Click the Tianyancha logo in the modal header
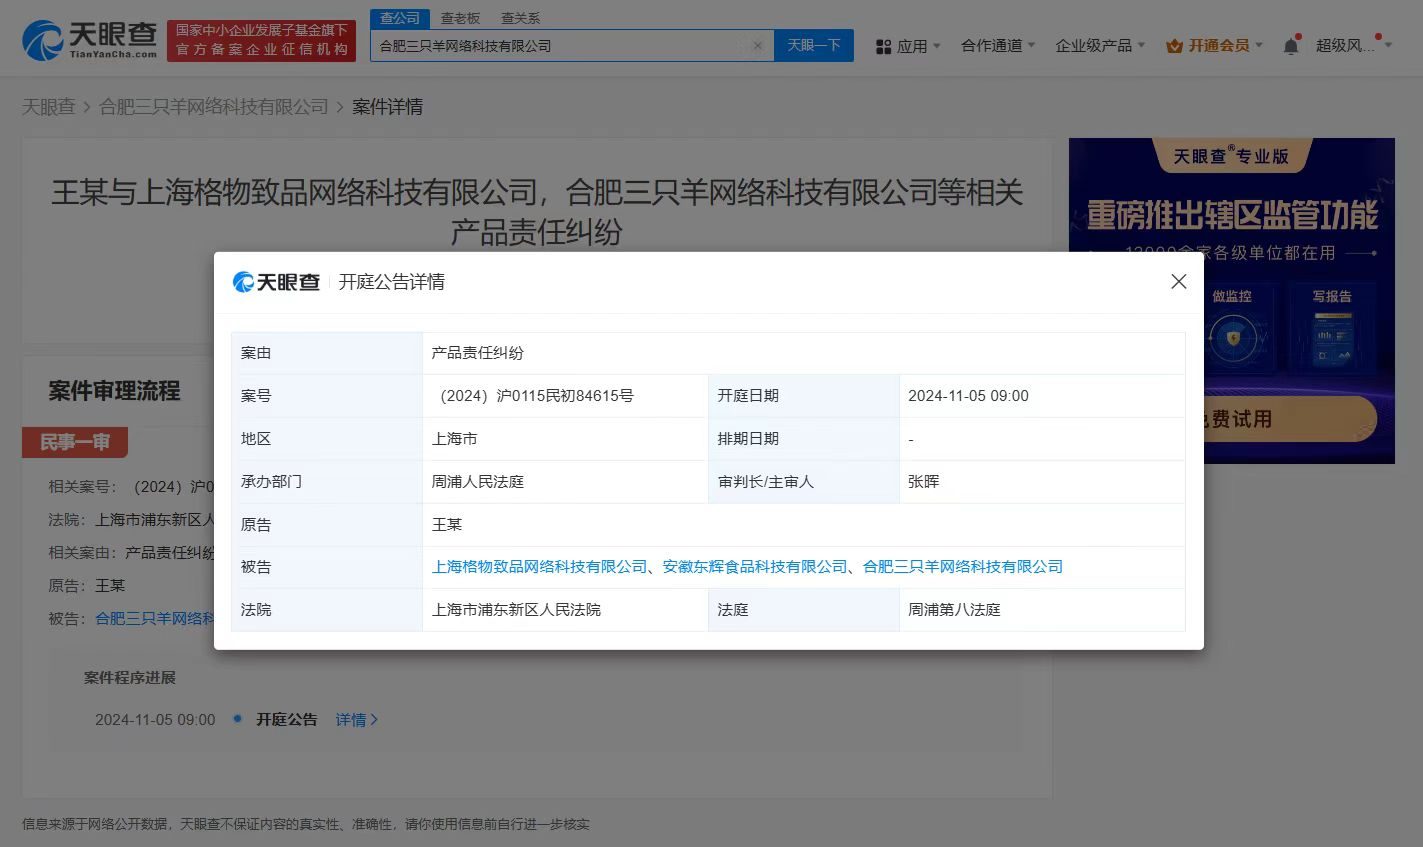1423x847 pixels. tap(276, 282)
